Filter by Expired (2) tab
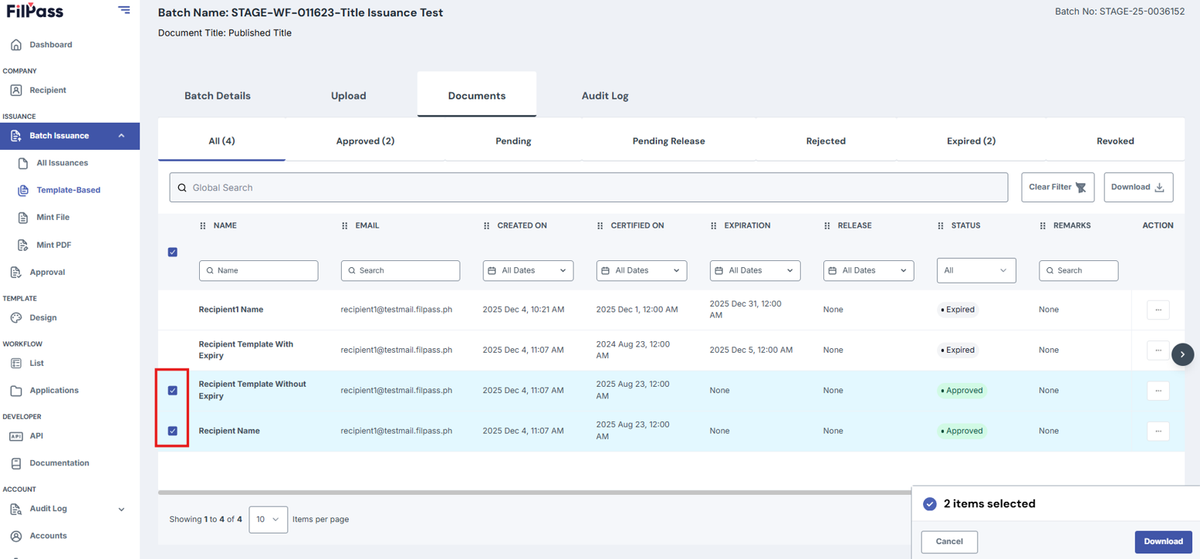Viewport: 1200px width, 559px height. pos(971,141)
